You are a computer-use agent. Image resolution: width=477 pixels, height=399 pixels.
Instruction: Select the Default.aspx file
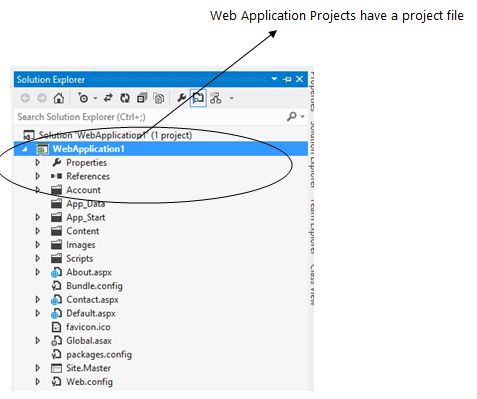tap(91, 313)
